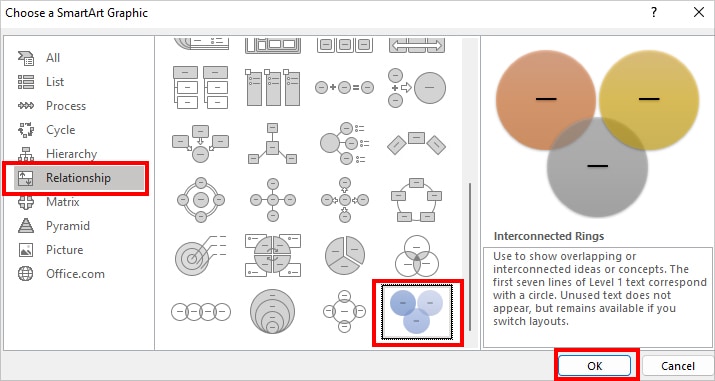Viewport: 715px width, 381px height.
Task: Click the Cancel button
Action: pos(678,366)
